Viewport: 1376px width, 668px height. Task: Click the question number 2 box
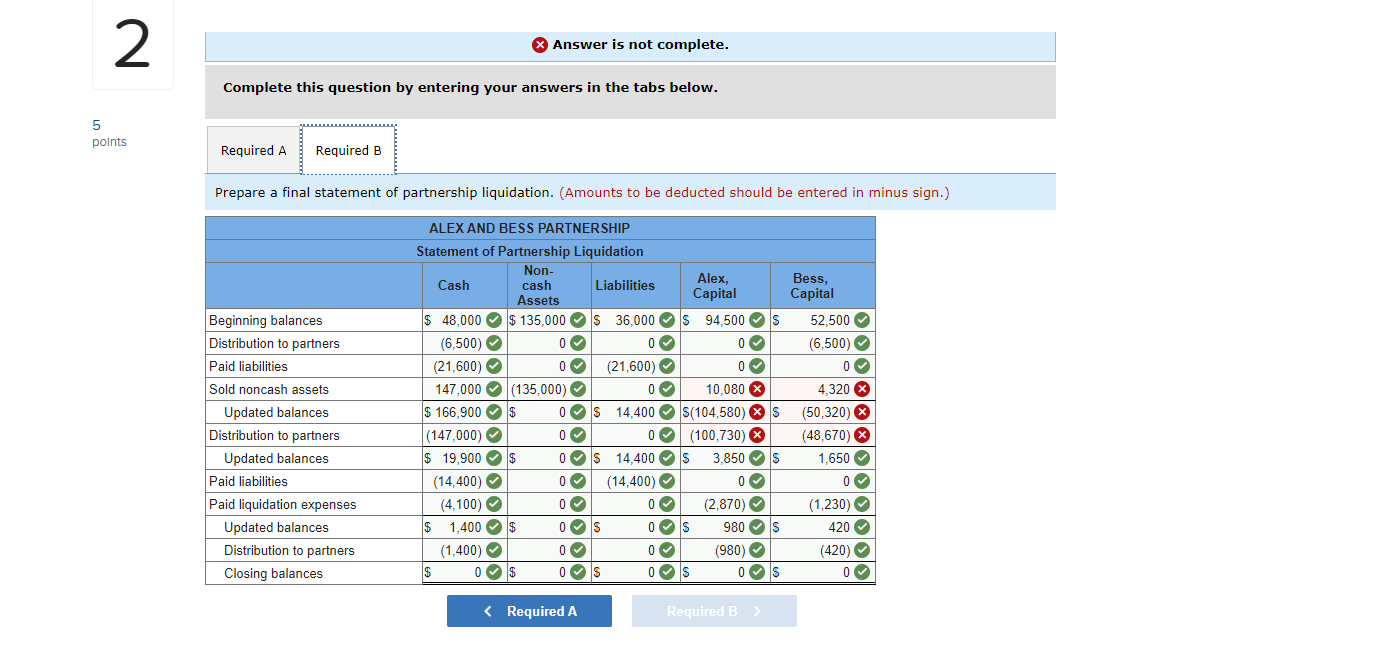132,44
